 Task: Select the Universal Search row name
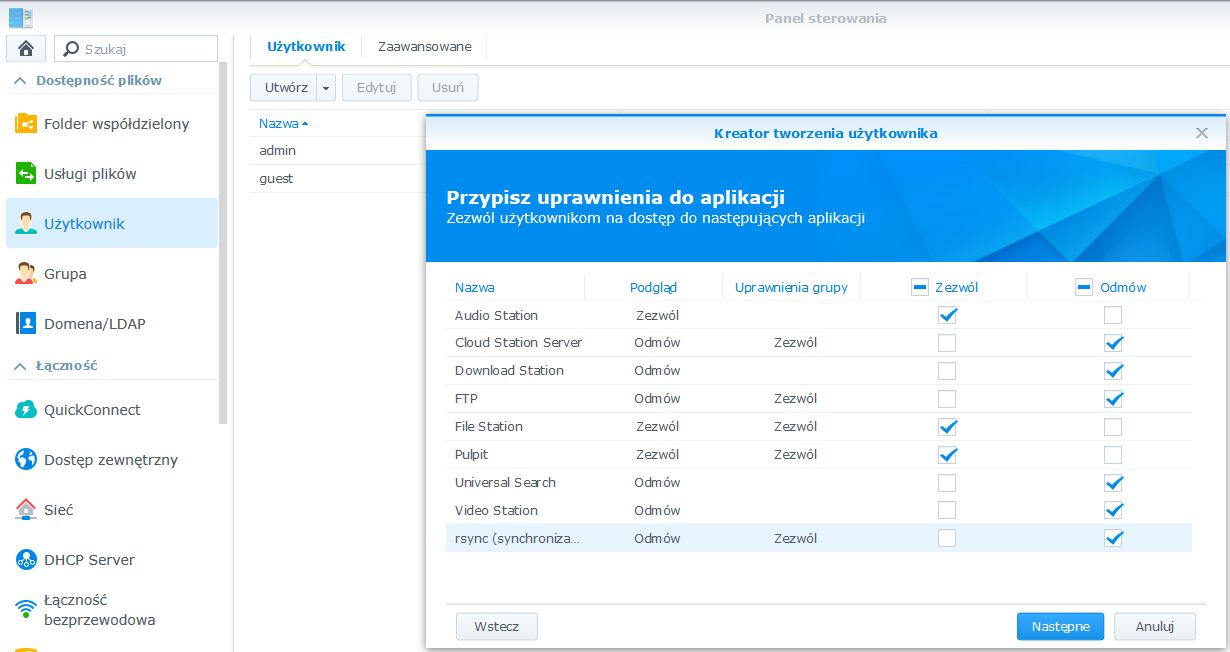point(505,483)
